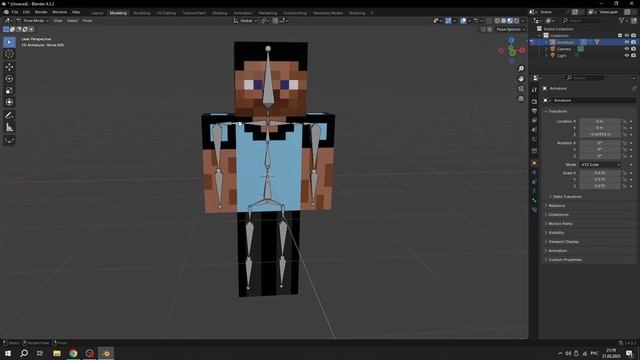
Task: Toggle camera view with the camera gizmo icon
Action: [521, 89]
